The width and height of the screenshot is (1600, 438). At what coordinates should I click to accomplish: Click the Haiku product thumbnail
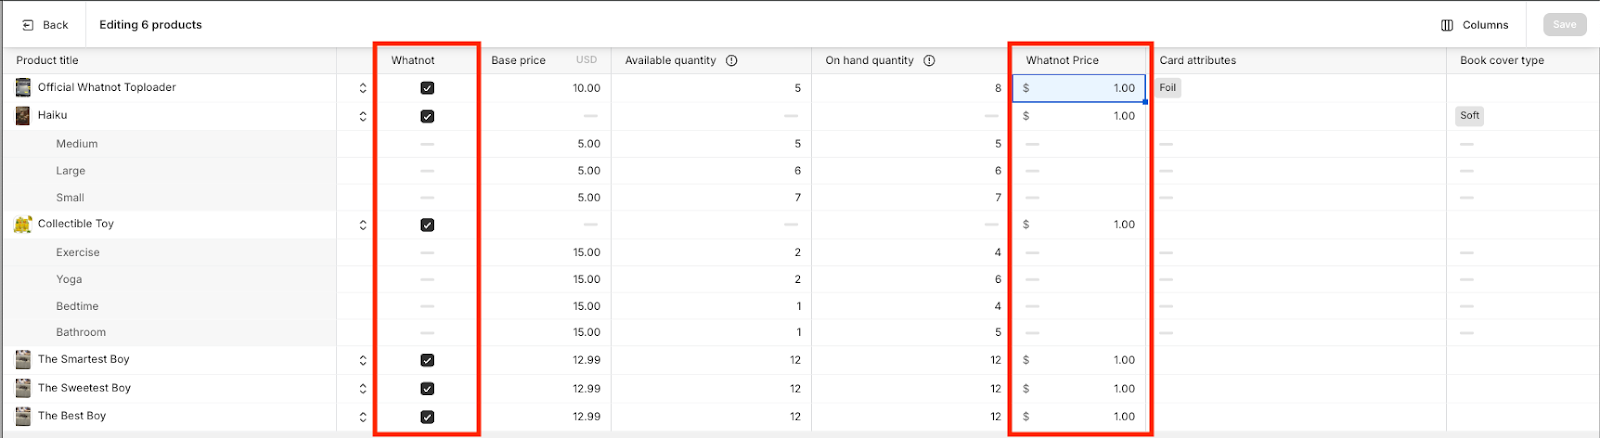click(x=23, y=116)
